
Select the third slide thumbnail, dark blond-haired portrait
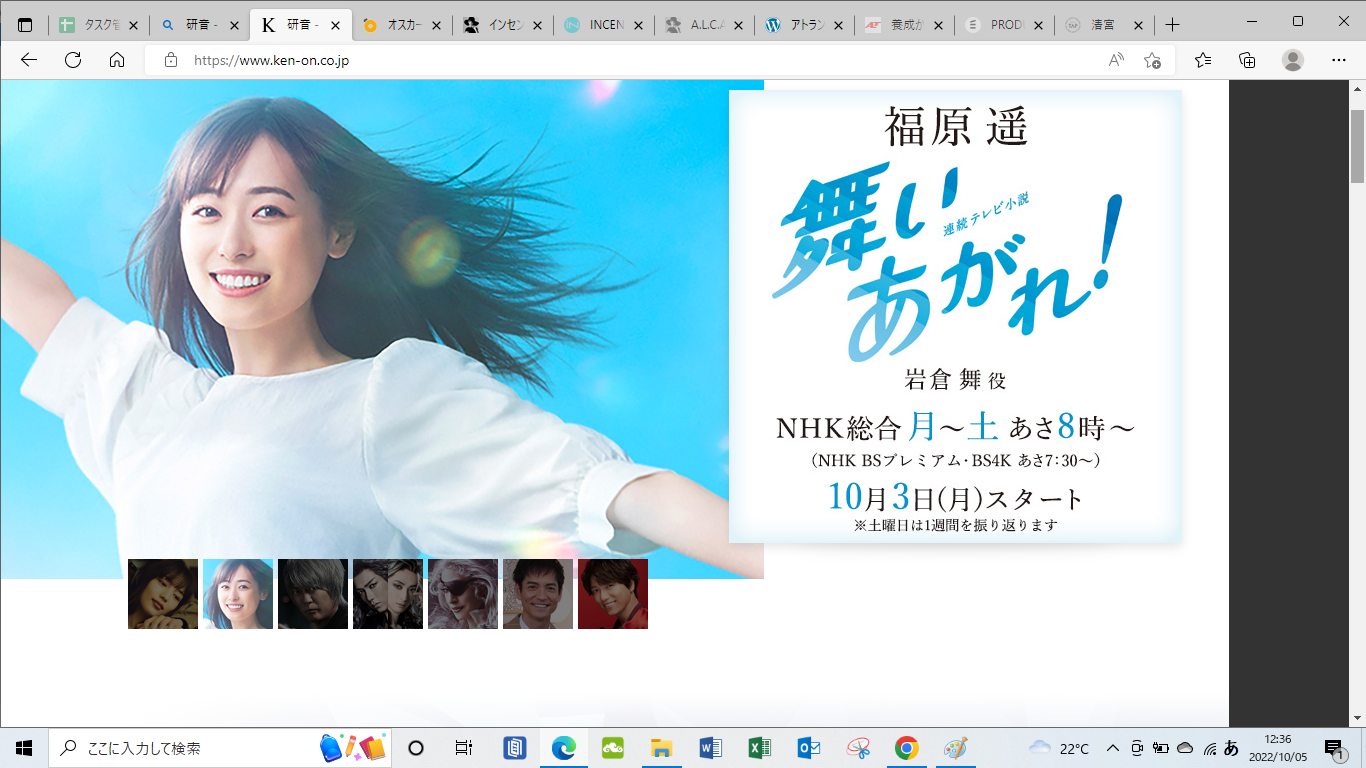(313, 594)
